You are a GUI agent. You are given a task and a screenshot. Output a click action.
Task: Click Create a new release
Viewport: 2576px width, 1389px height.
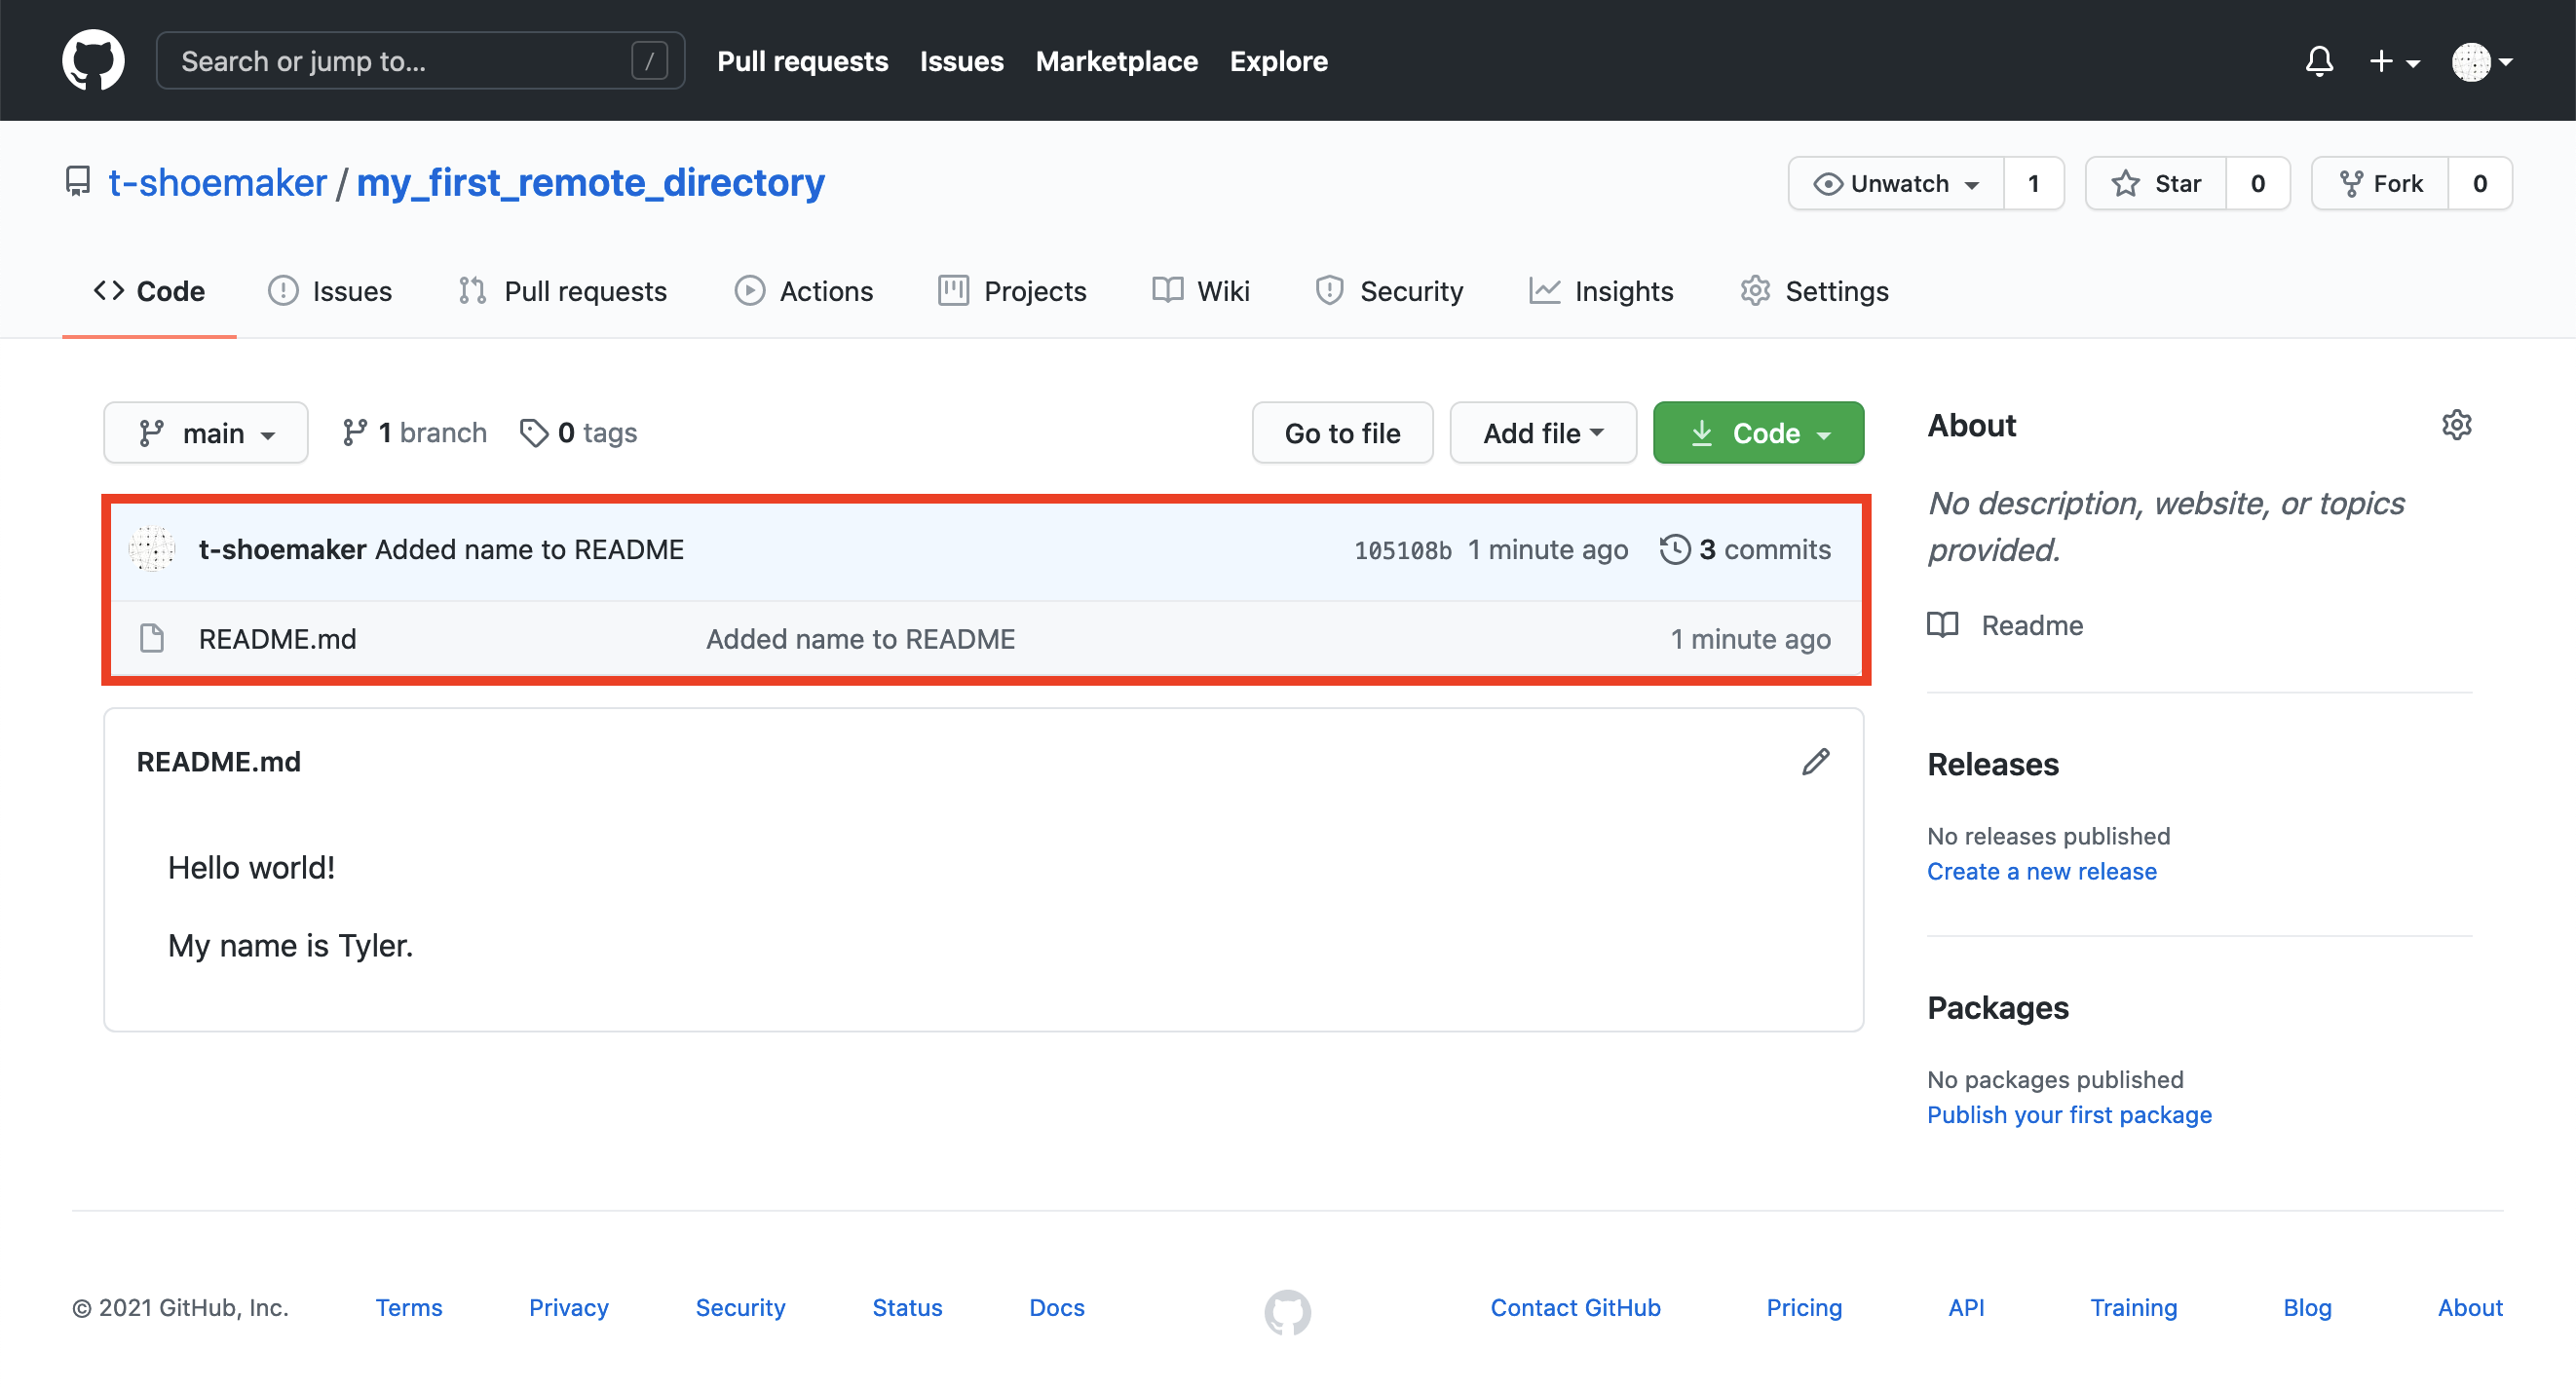[x=2041, y=871]
